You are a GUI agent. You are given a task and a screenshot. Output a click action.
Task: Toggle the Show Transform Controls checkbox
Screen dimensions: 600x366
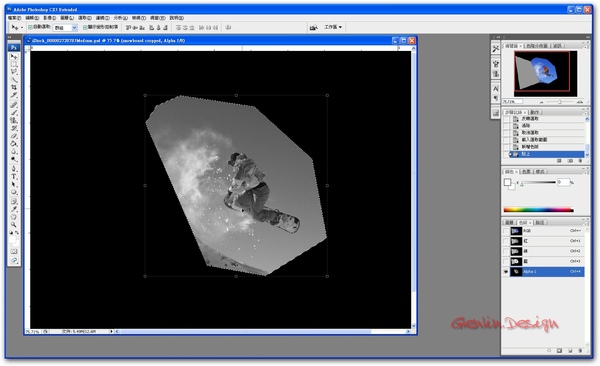85,27
